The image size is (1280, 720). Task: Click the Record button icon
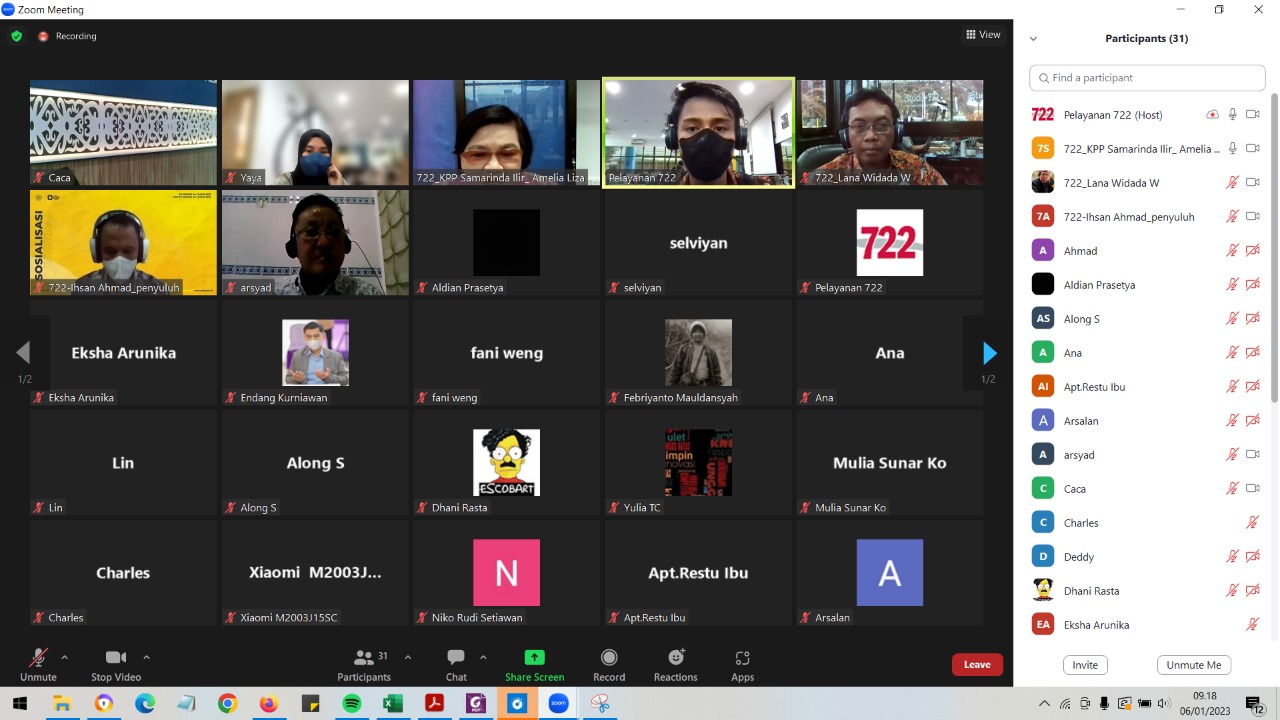(x=609, y=658)
